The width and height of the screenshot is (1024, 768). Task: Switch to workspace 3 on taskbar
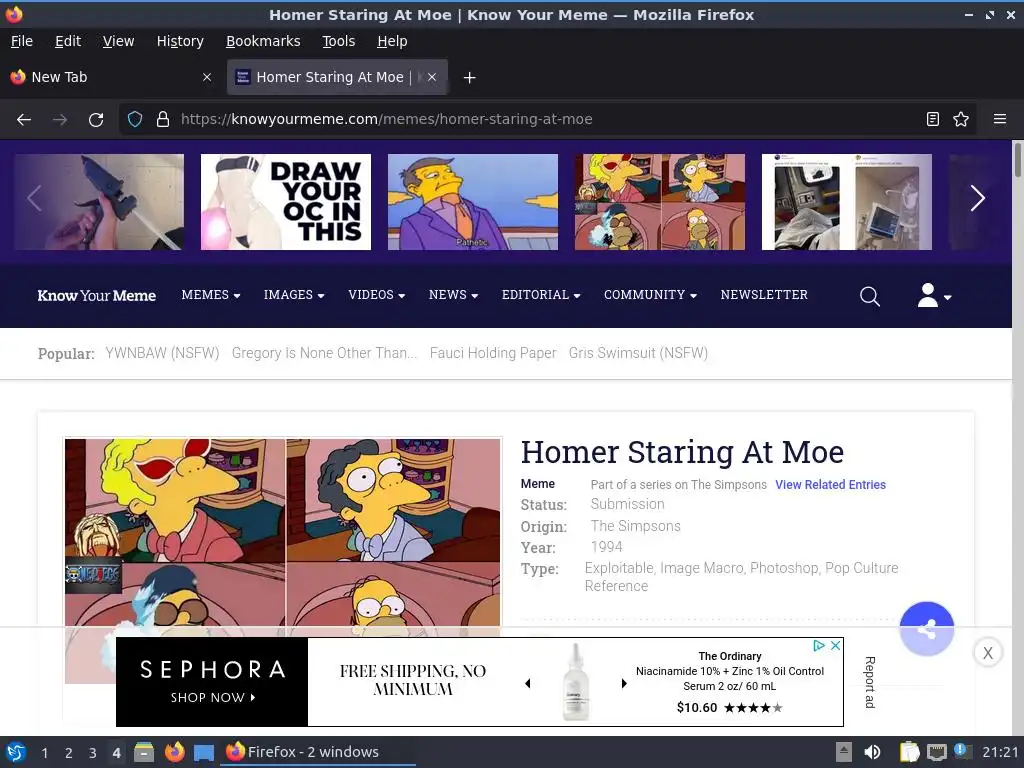click(x=93, y=753)
